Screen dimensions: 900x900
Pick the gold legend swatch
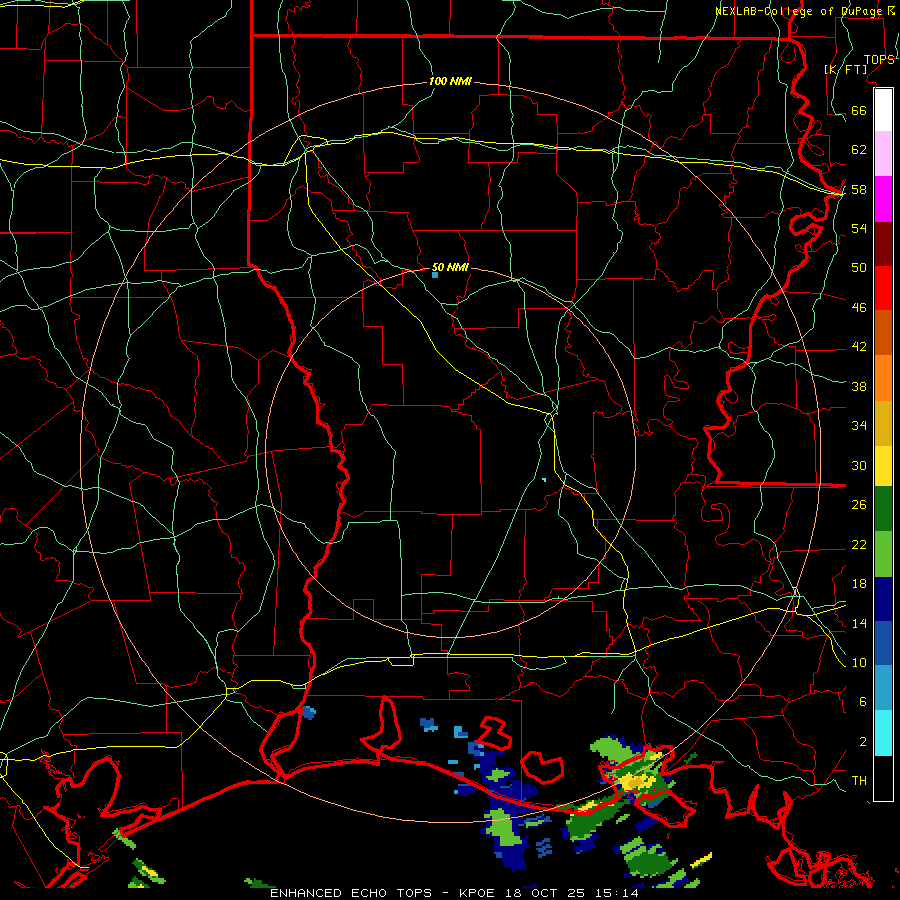(883, 423)
